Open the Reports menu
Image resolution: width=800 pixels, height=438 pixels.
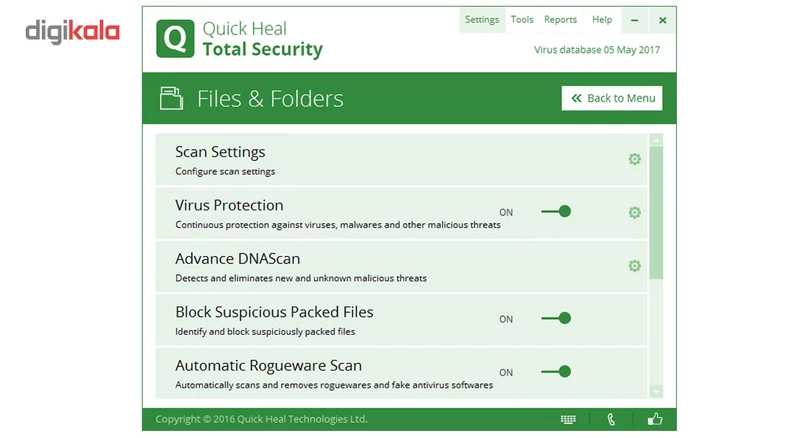[560, 20]
